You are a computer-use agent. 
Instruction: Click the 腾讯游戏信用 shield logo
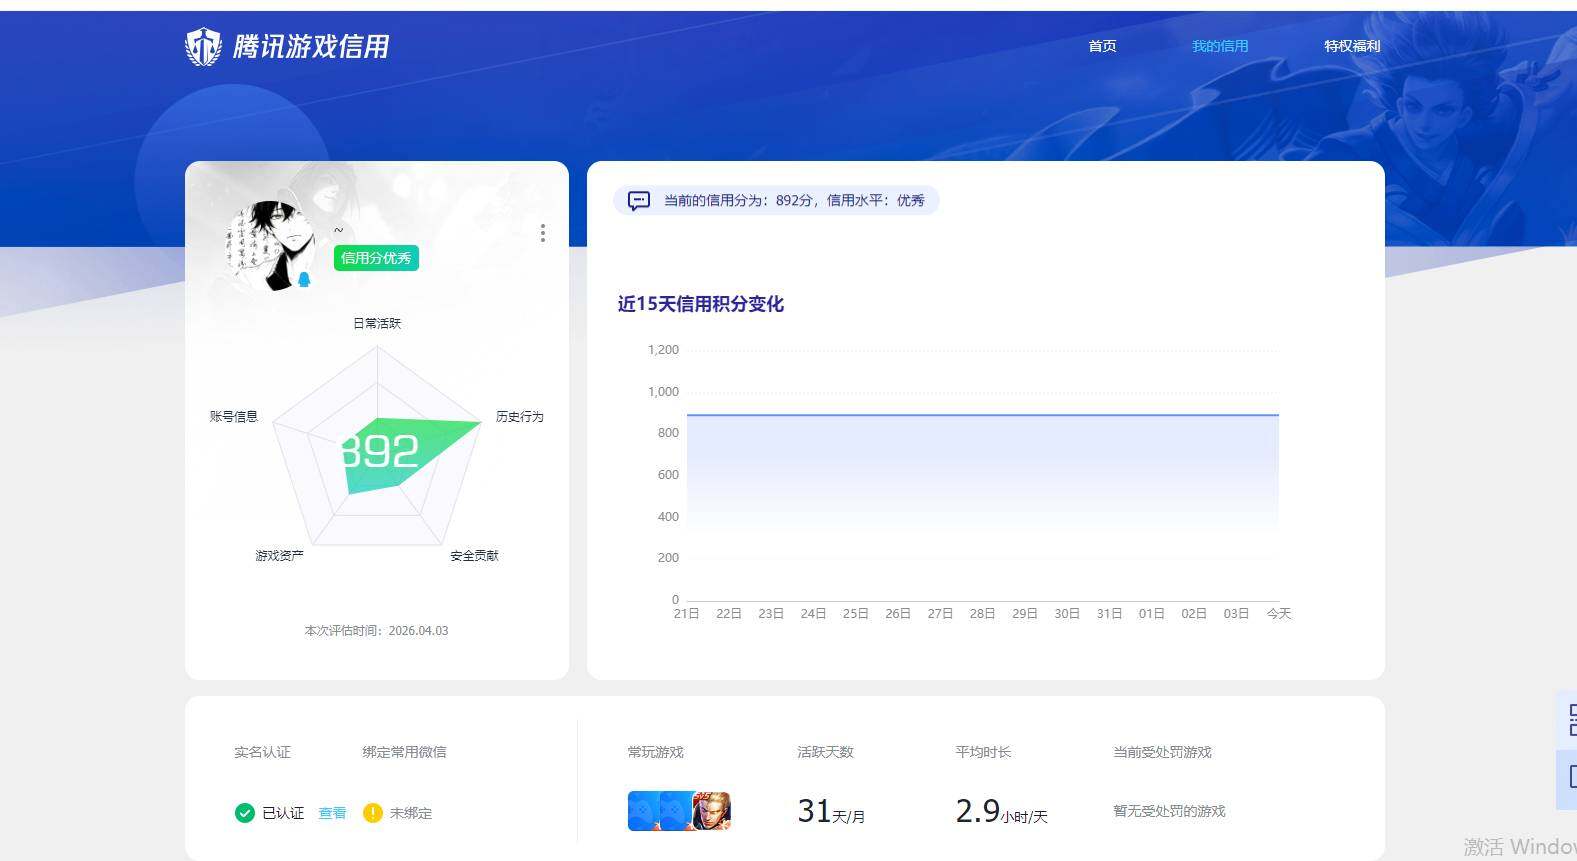coord(203,46)
